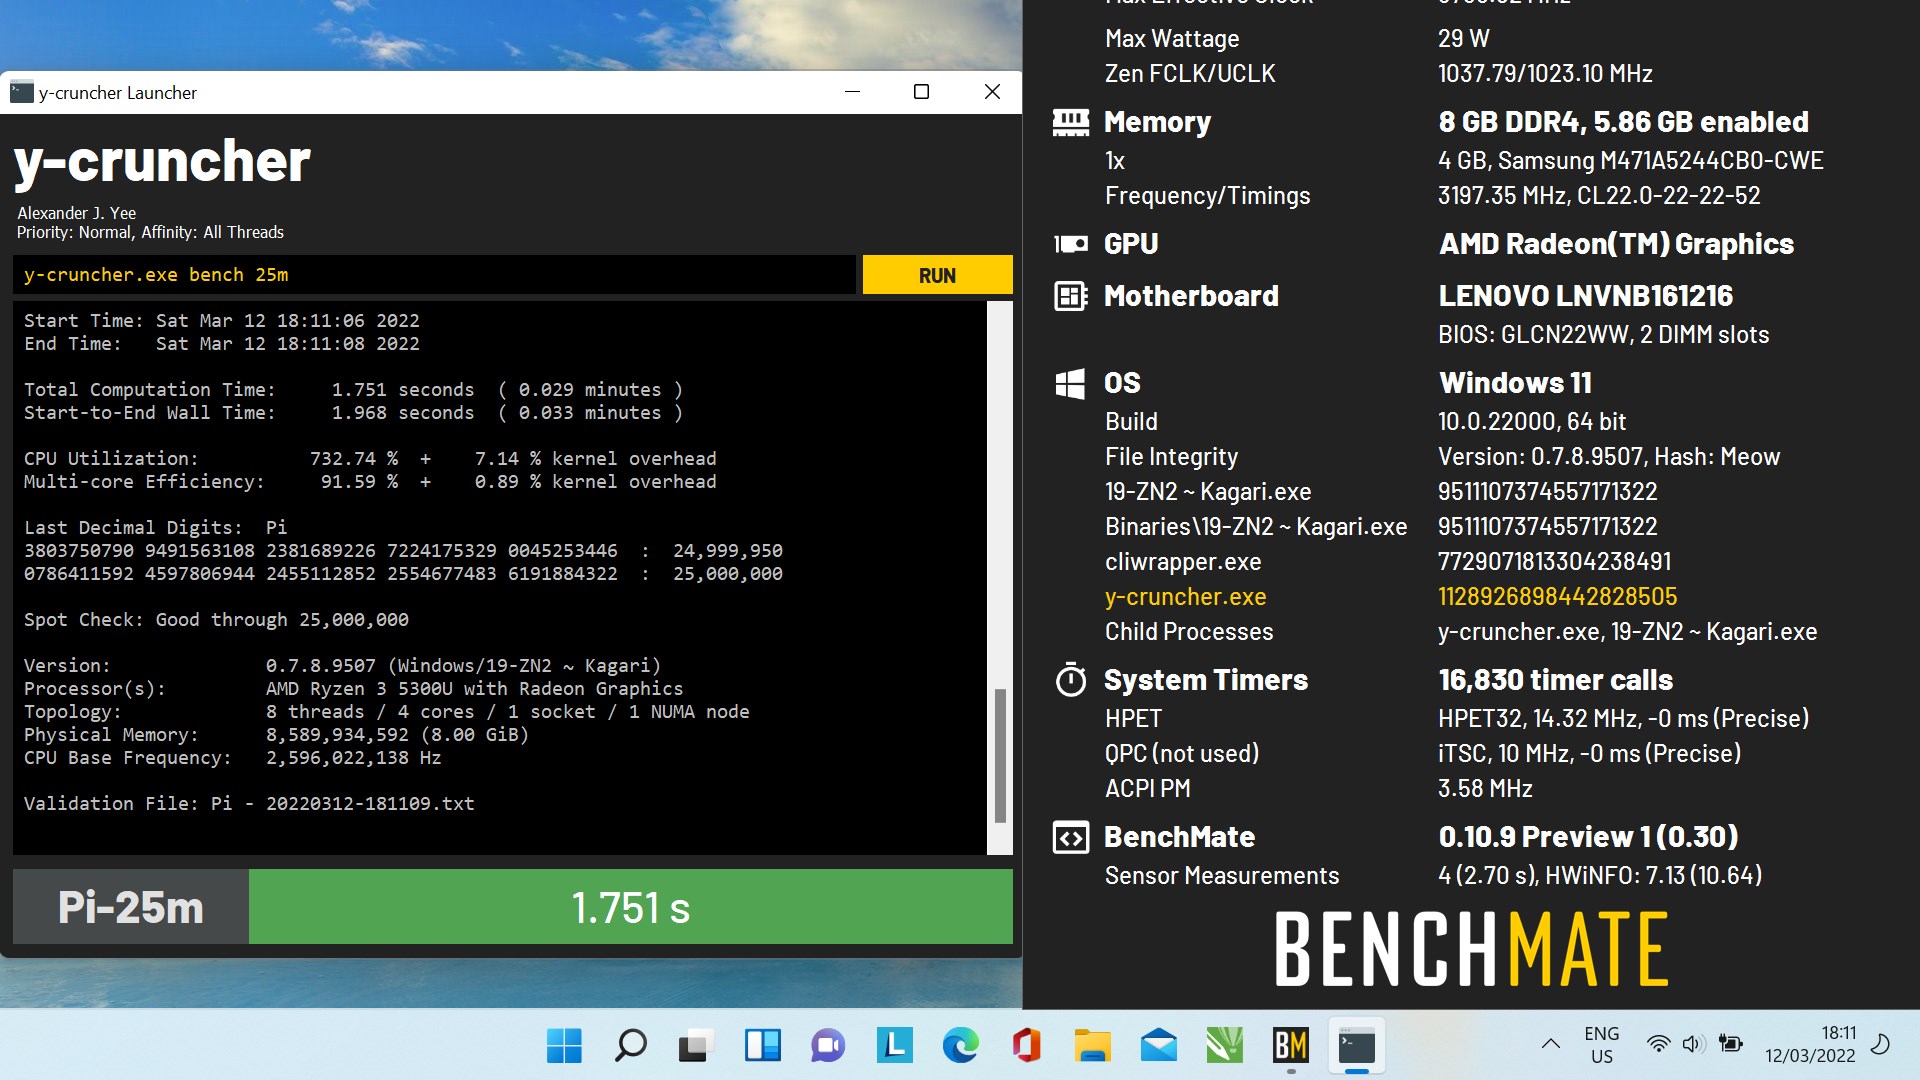Image resolution: width=1920 pixels, height=1080 pixels.
Task: Click the GPU card icon in BenchMate
Action: 1070,244
